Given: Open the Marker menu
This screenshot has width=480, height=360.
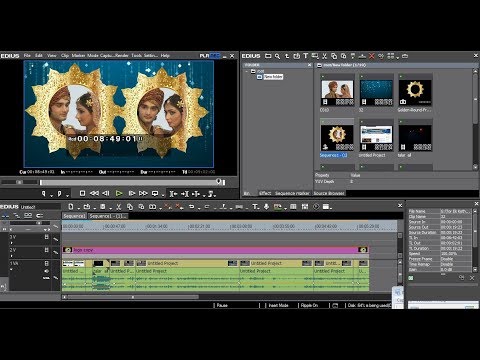Looking at the screenshot, I should 78,56.
